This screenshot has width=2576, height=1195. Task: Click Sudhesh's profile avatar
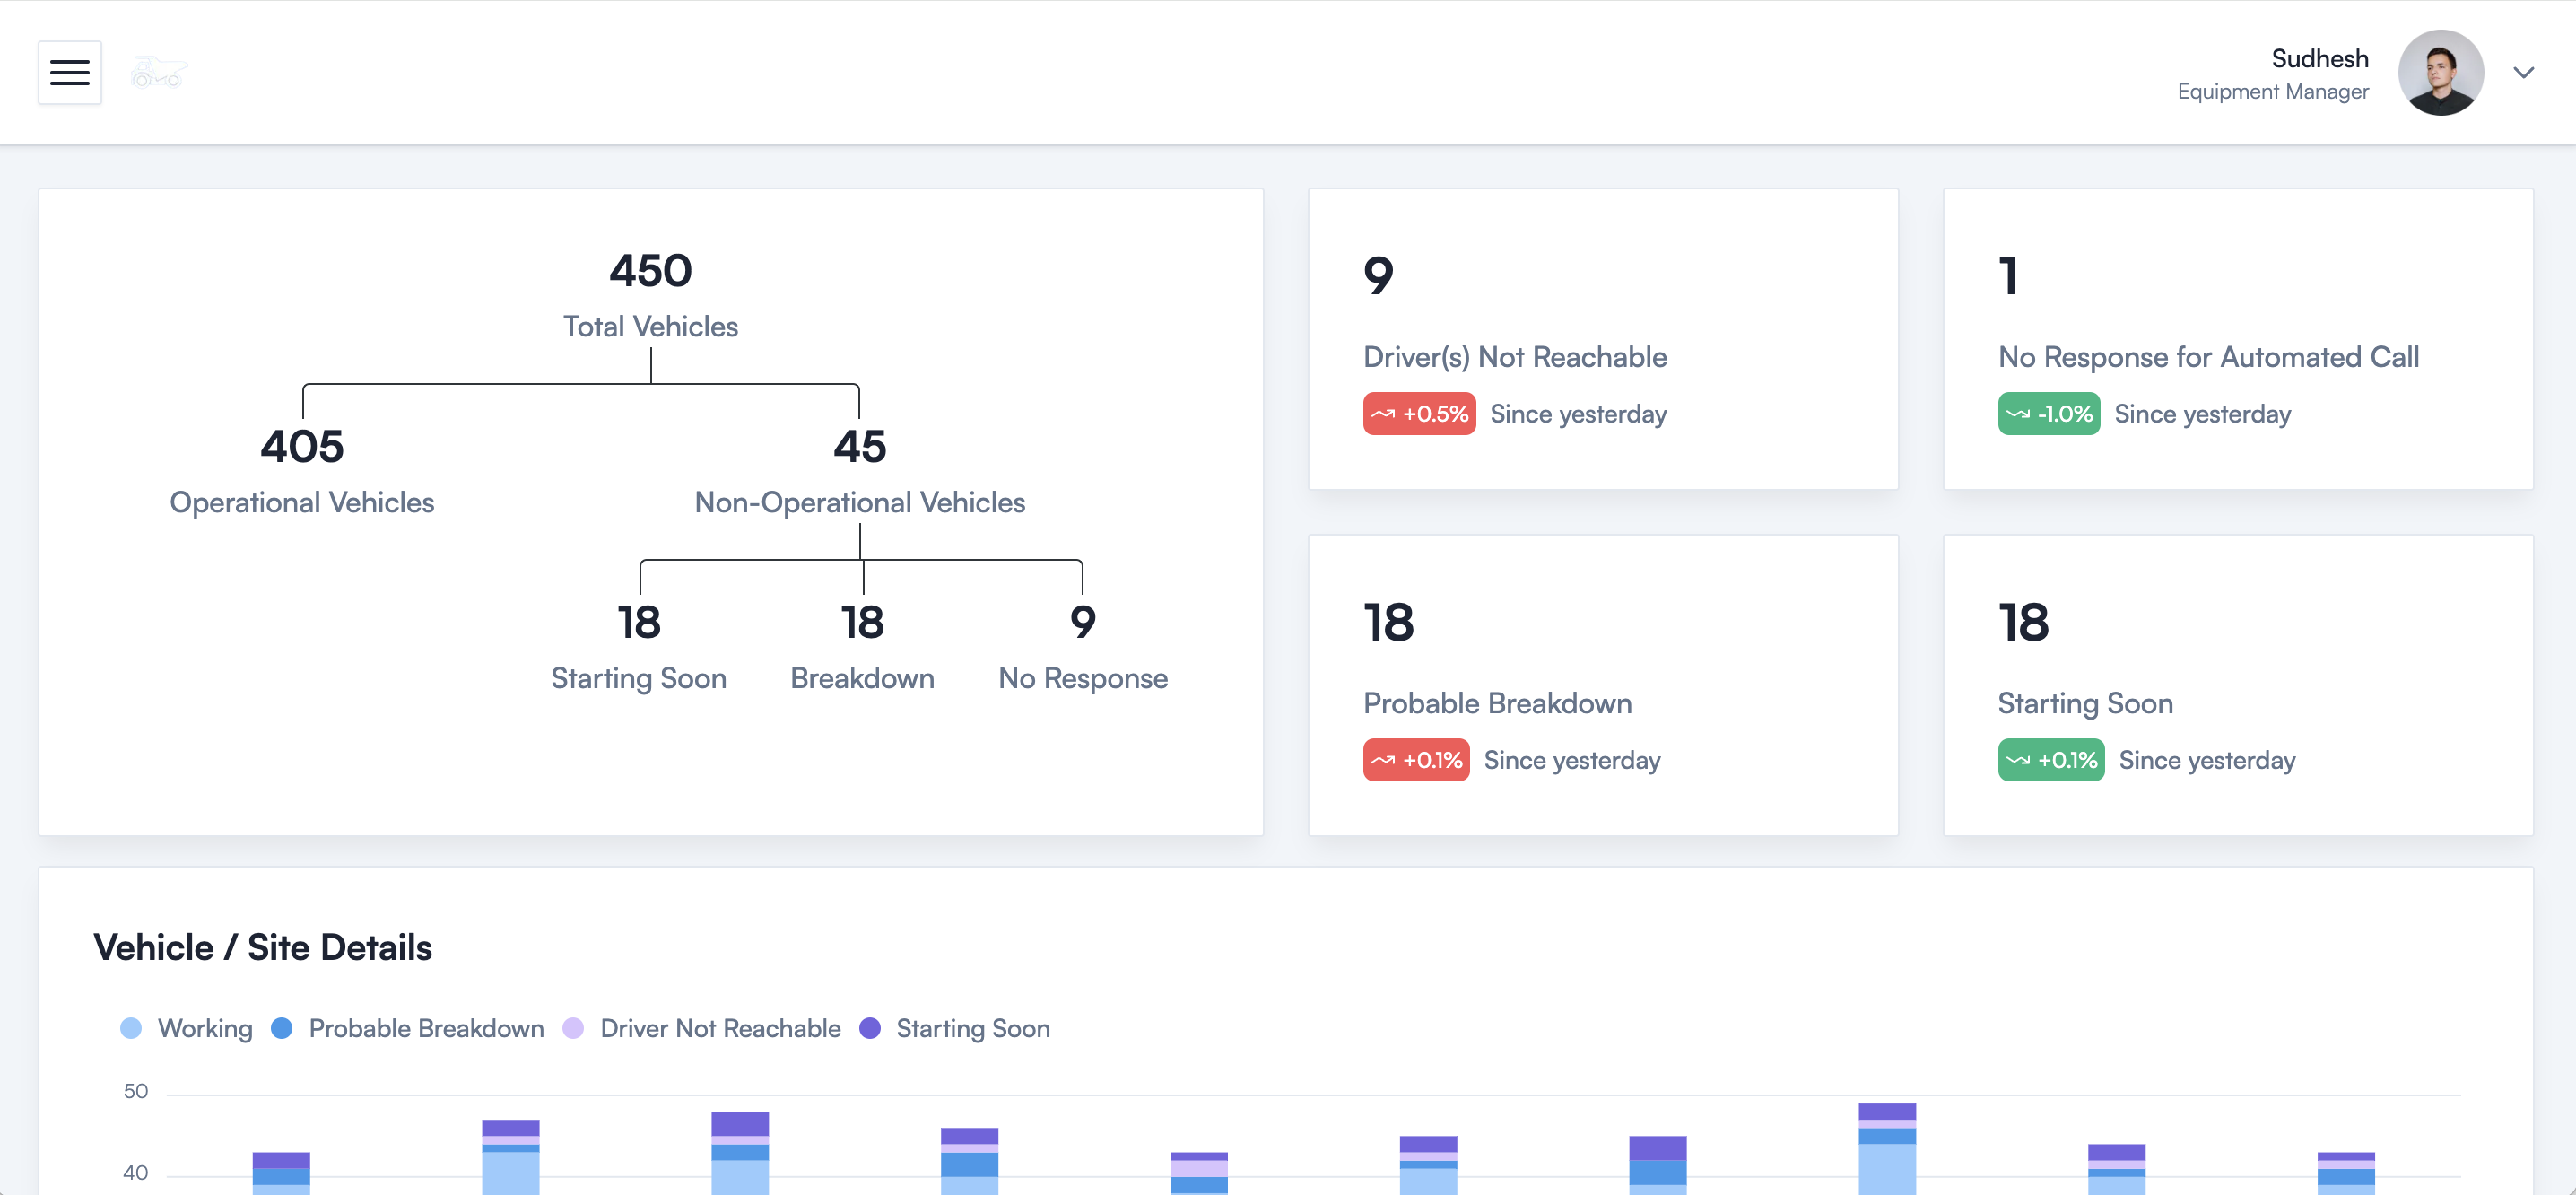click(2440, 72)
